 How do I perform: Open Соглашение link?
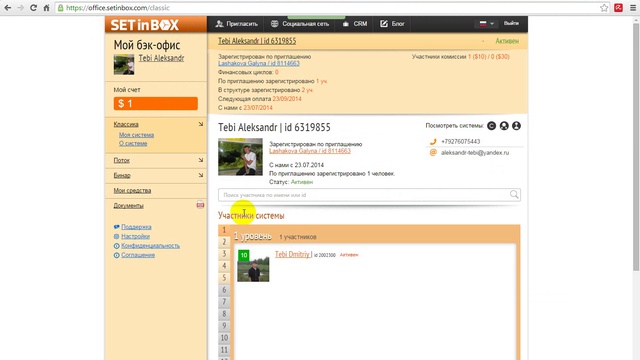[138, 255]
